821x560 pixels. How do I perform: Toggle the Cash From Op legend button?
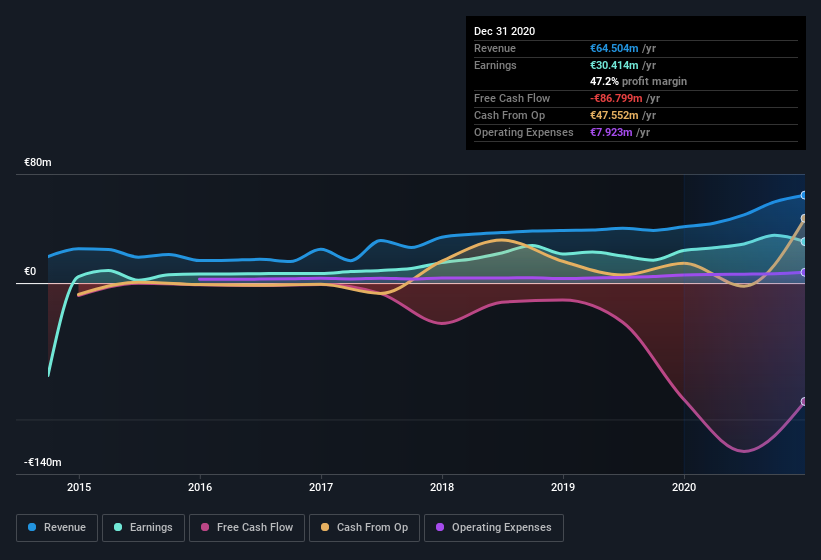click(x=364, y=528)
